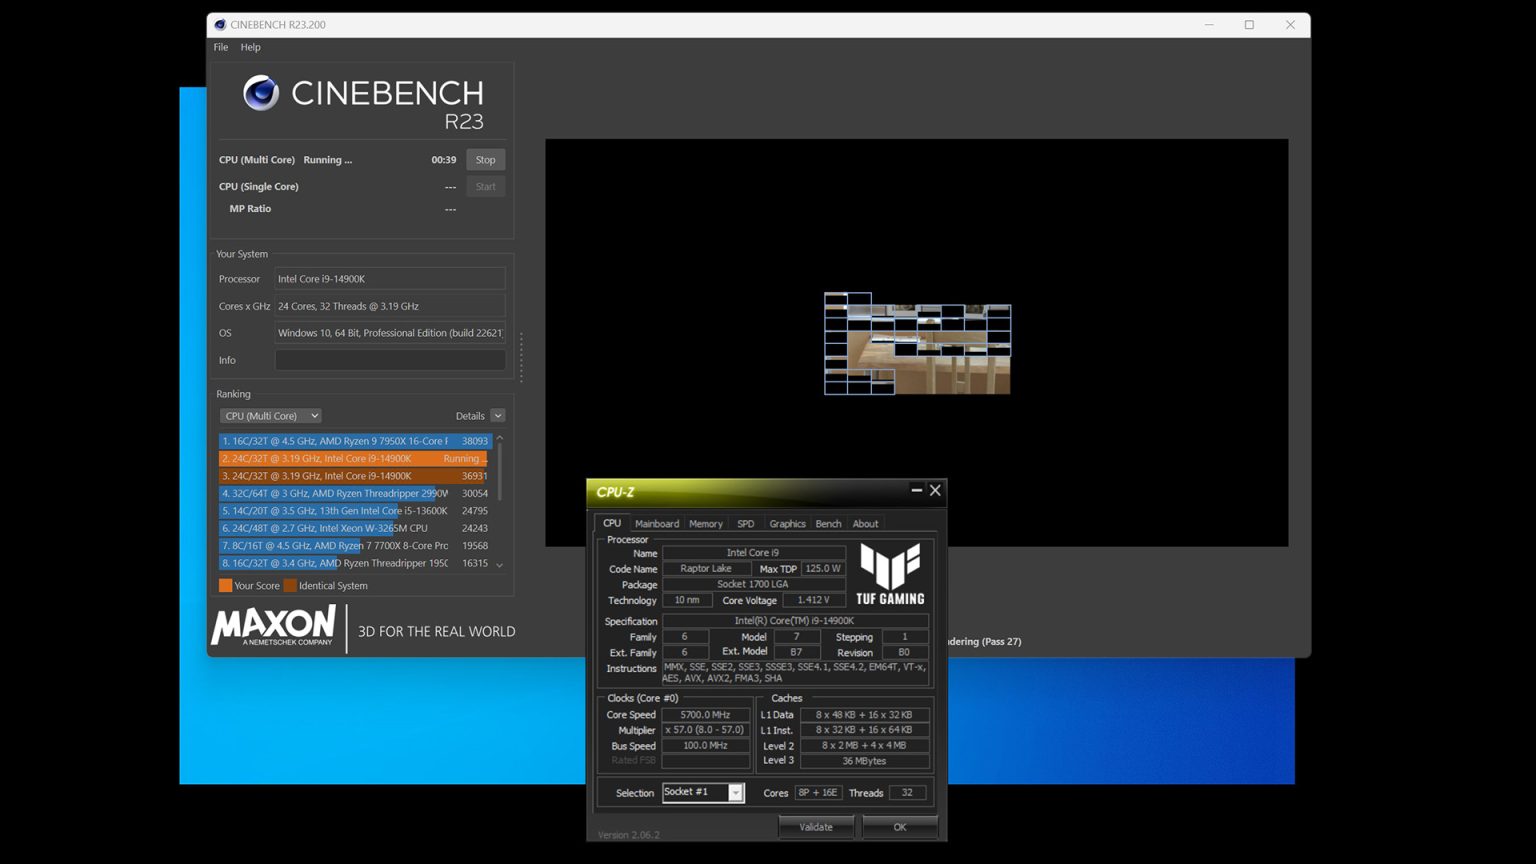Click the orange Your Score legend swatch
1536x864 pixels.
pyautogui.click(x=225, y=586)
